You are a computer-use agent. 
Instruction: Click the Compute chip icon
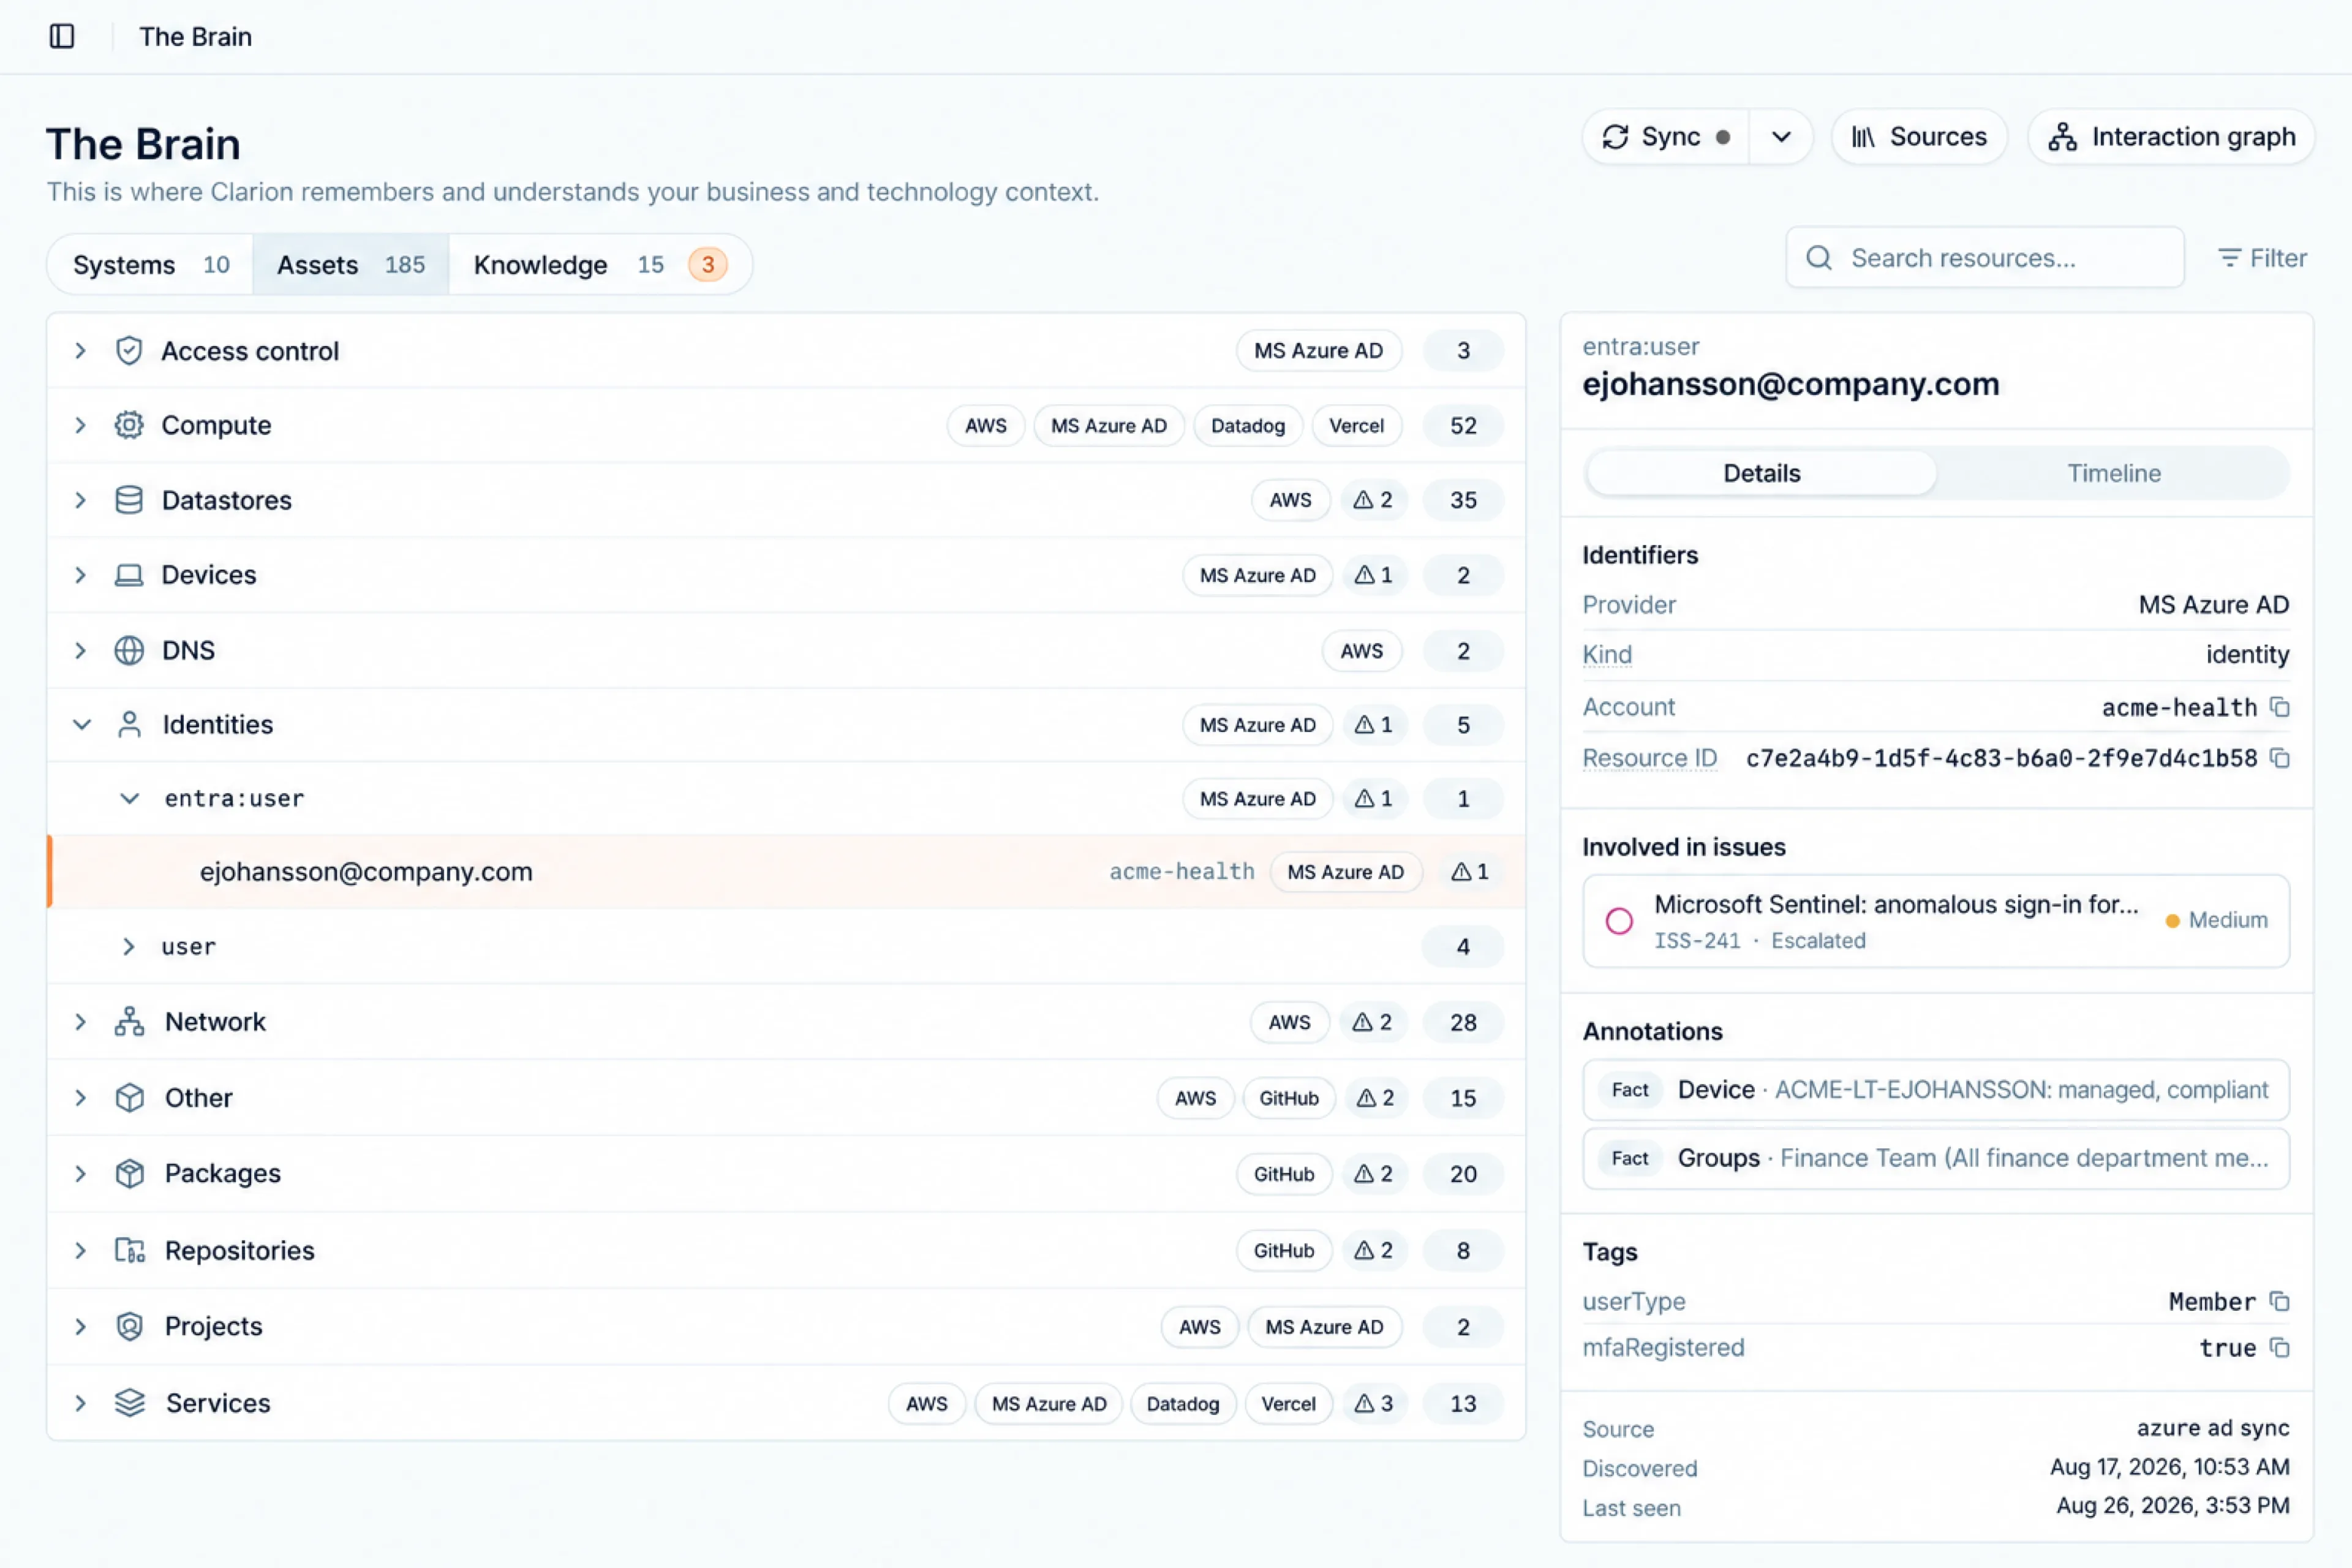[129, 425]
